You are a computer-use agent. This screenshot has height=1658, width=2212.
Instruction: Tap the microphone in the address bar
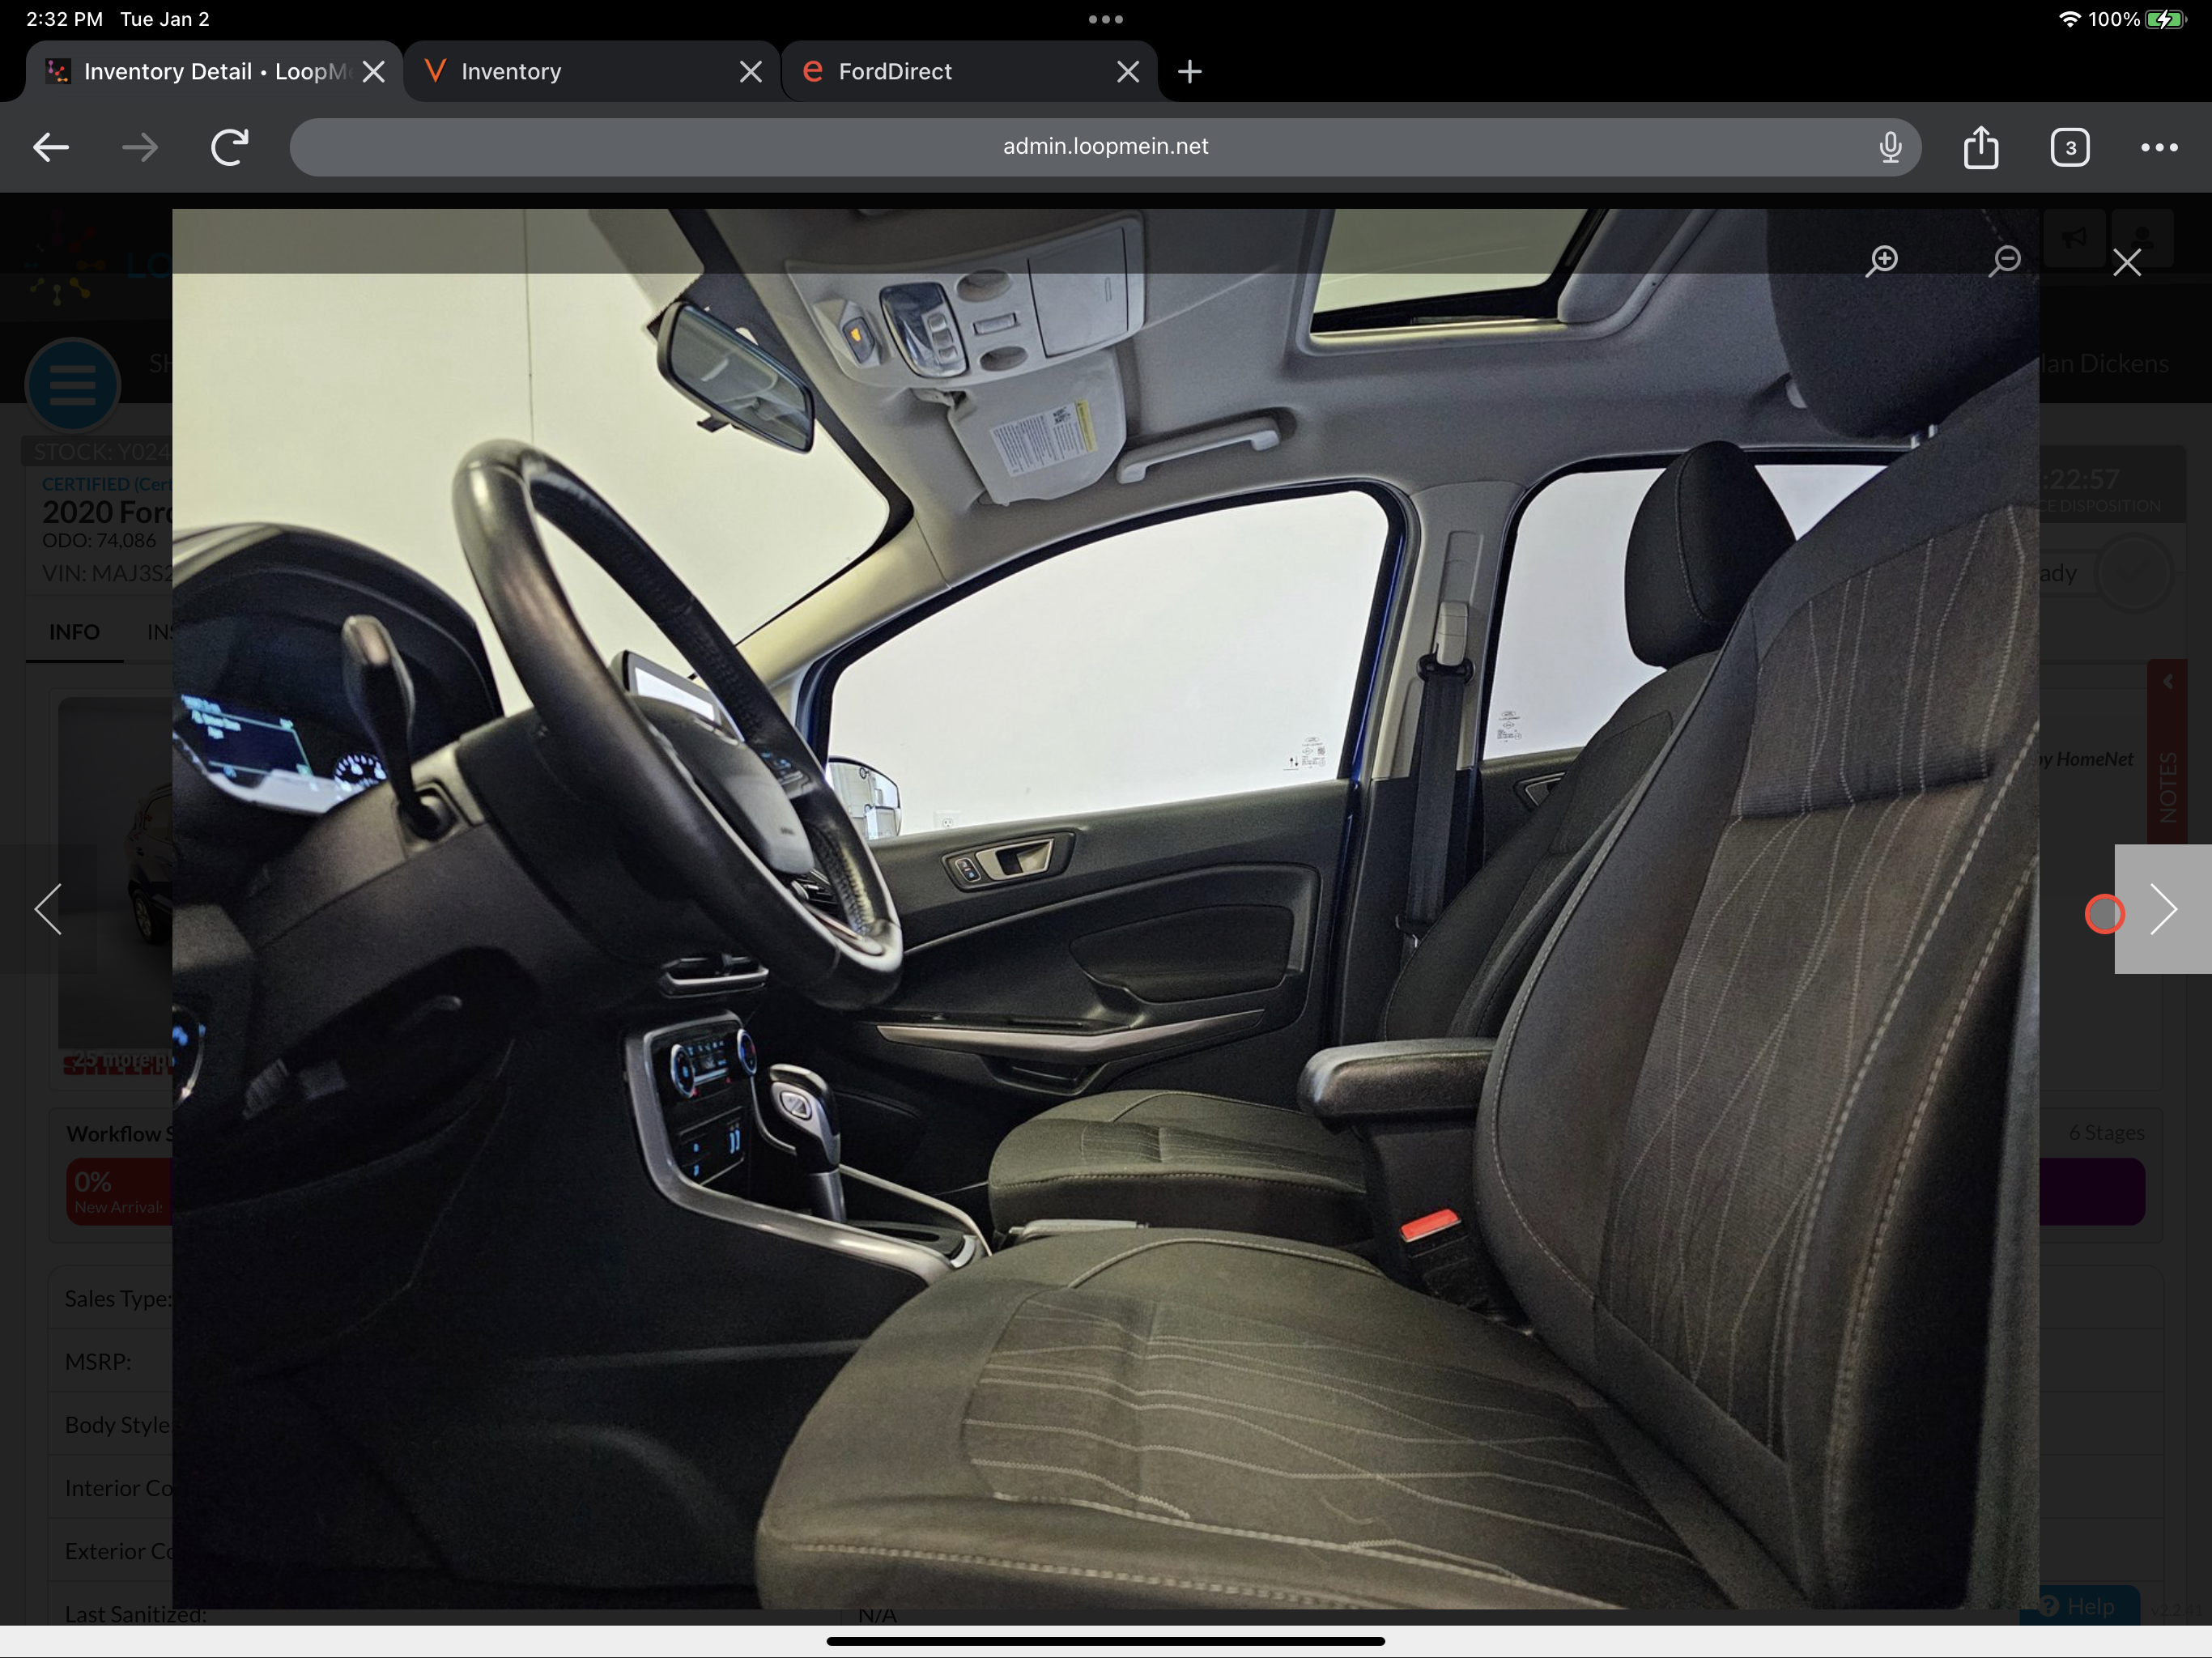[x=1890, y=147]
